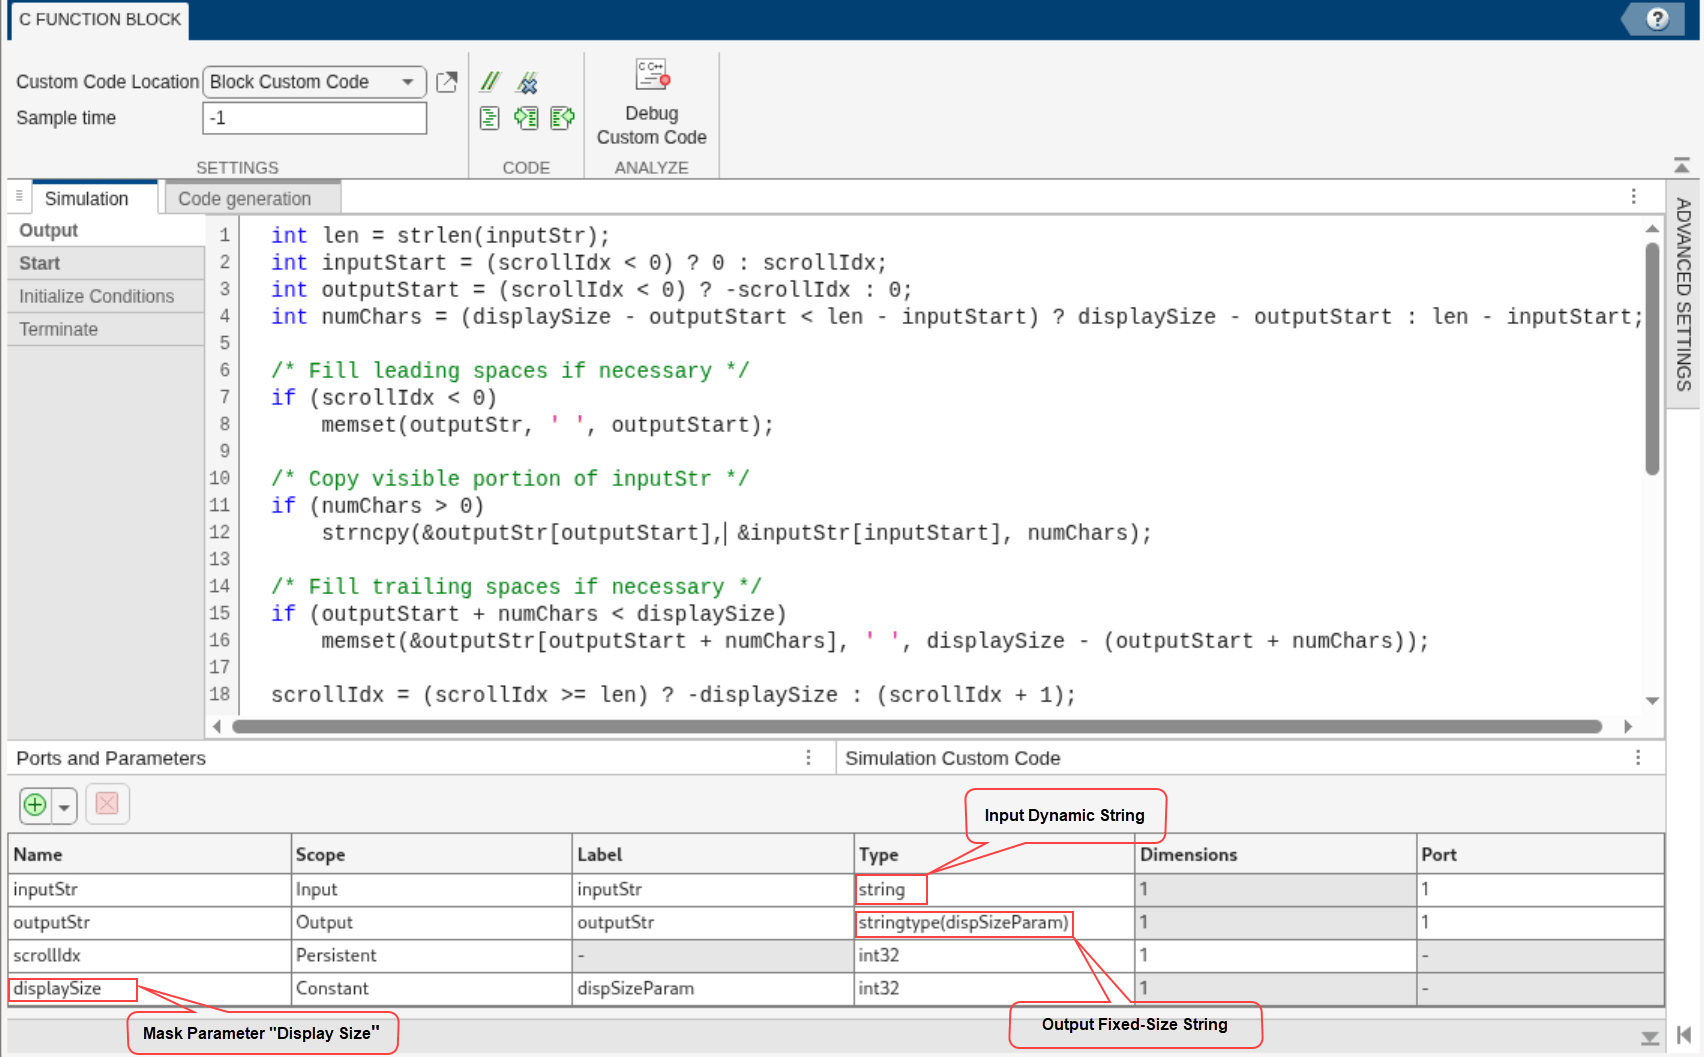Select the Terminate code section

tap(105, 329)
